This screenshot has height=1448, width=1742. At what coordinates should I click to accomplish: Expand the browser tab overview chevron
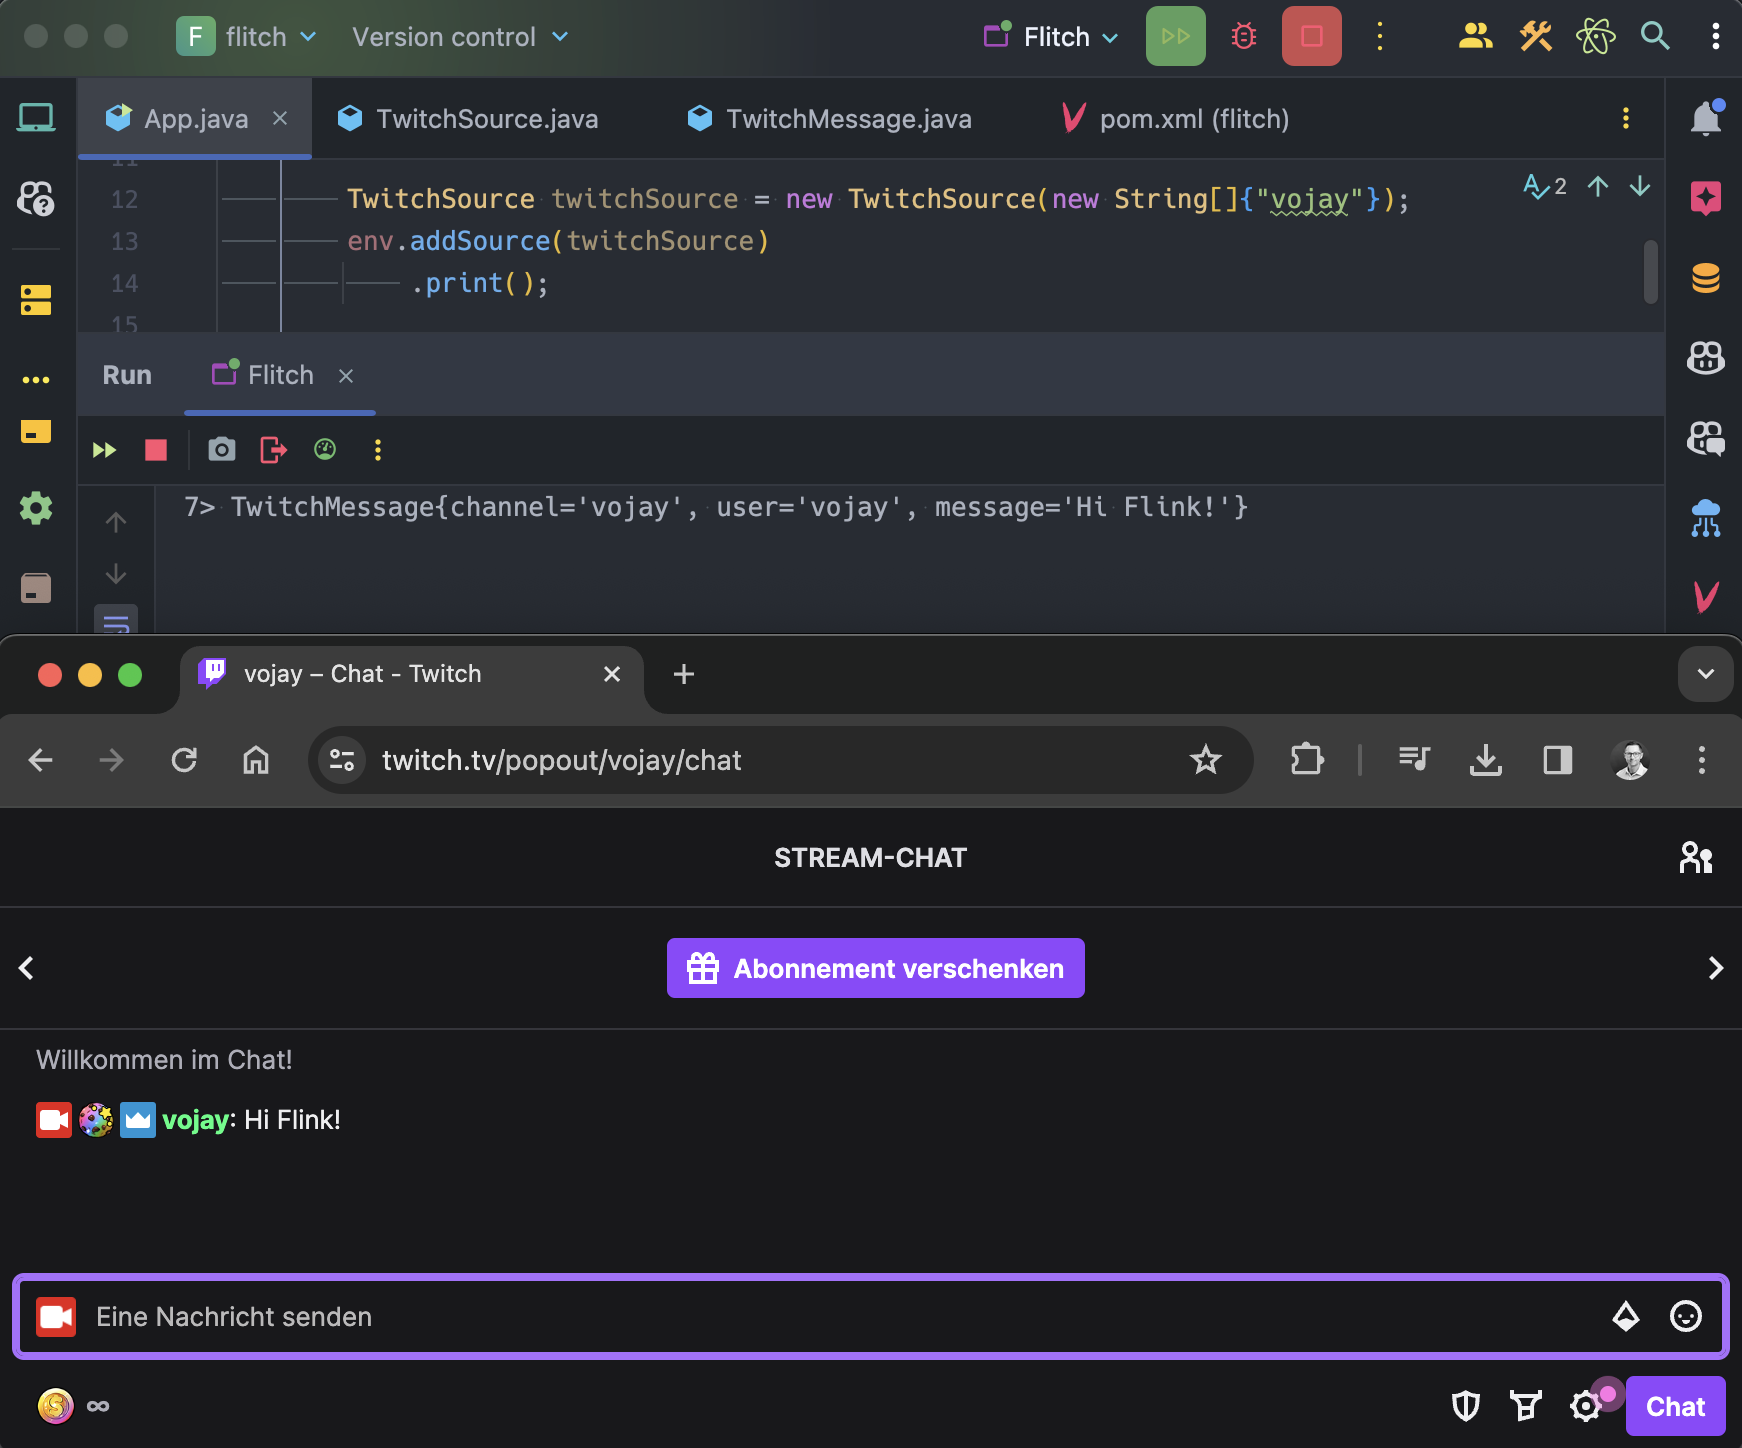click(1706, 674)
